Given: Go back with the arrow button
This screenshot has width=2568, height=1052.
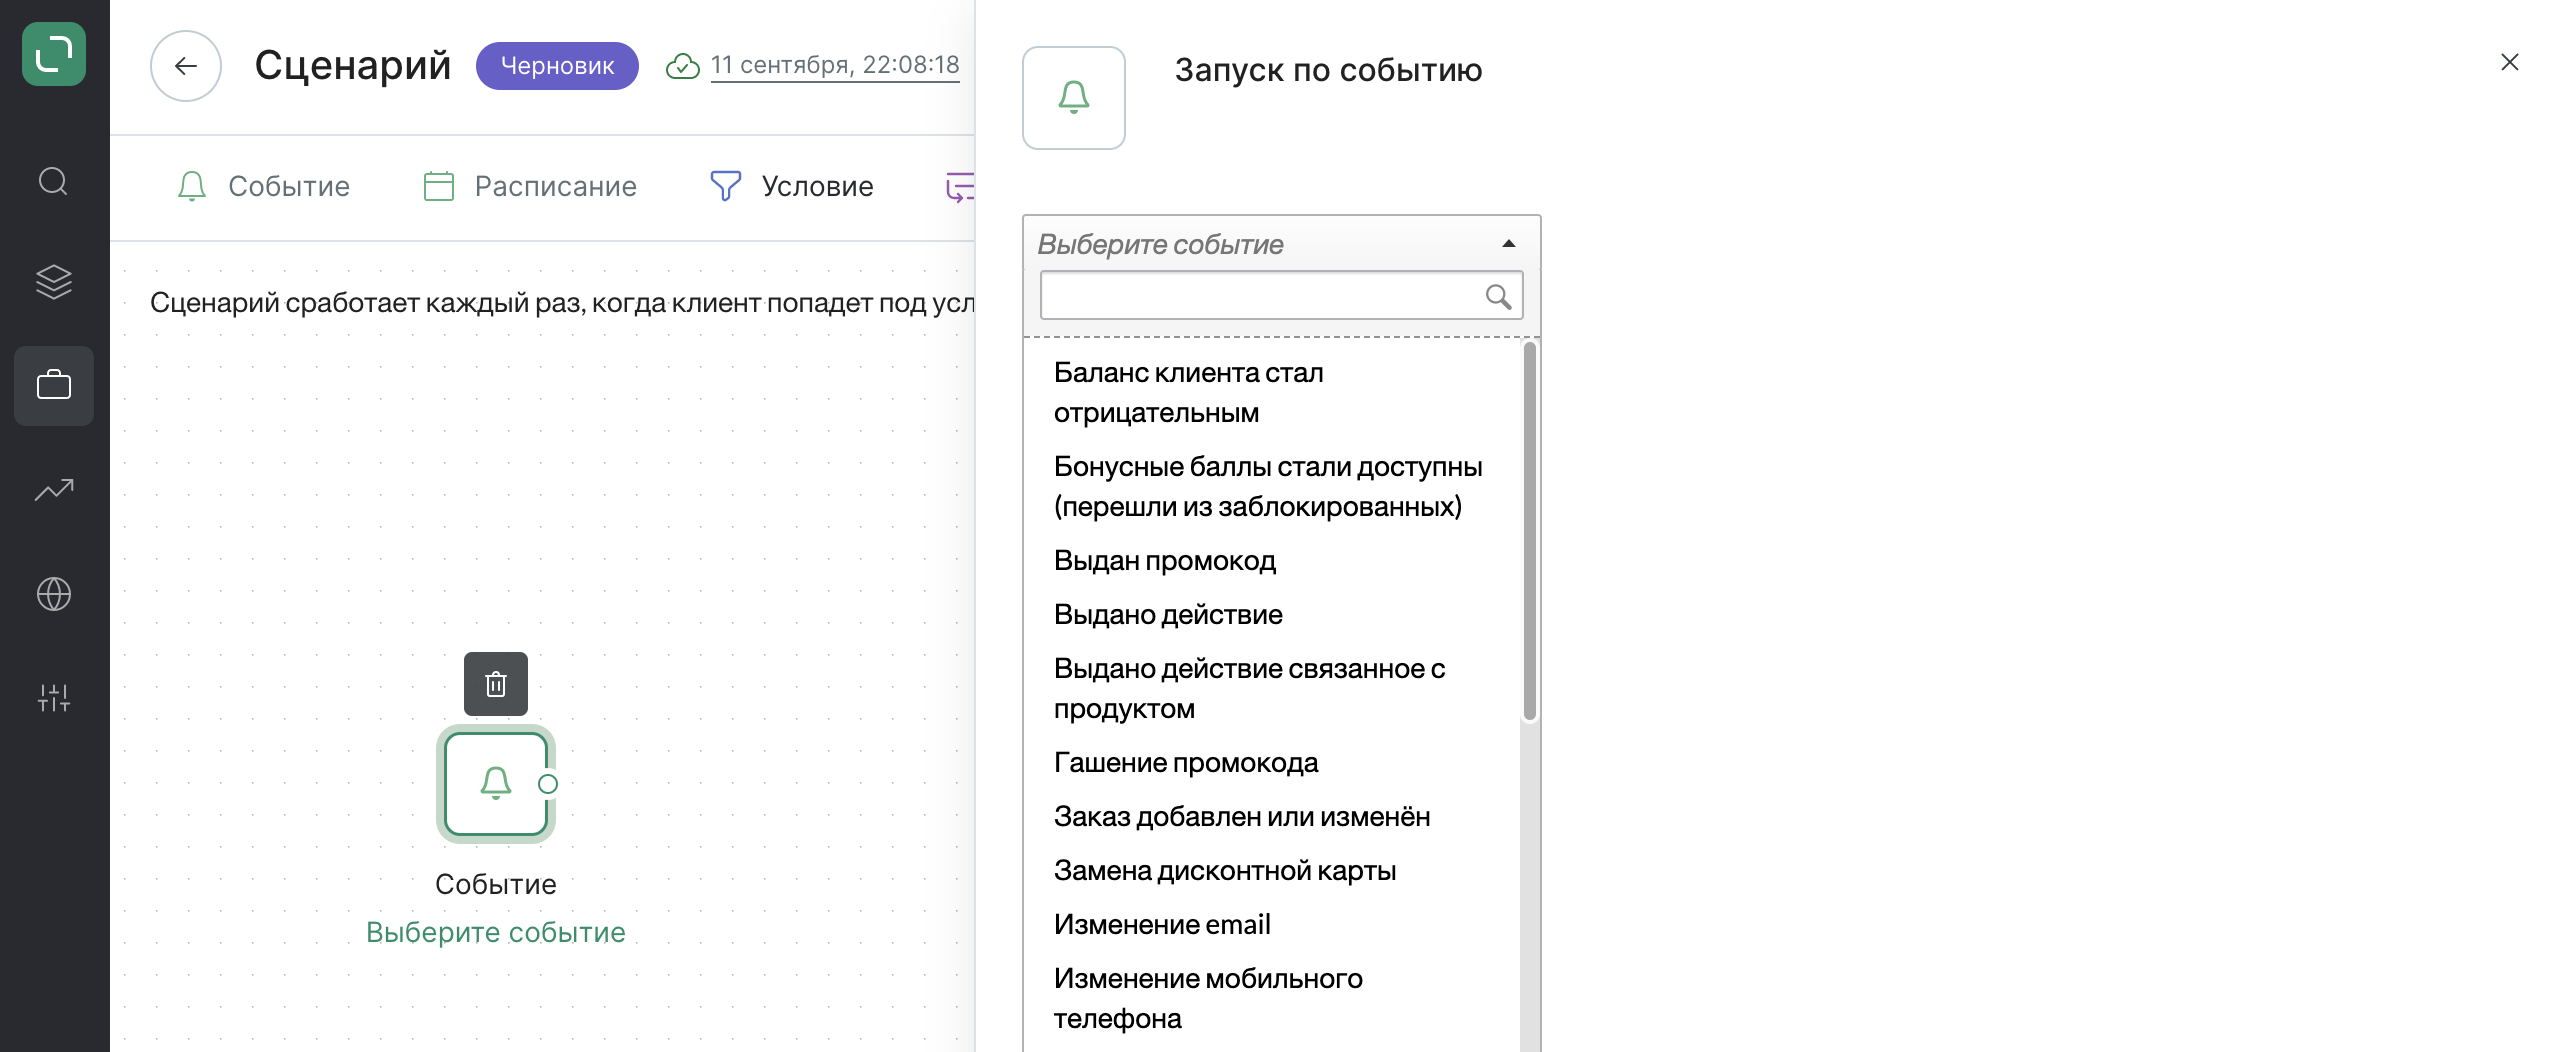Looking at the screenshot, I should 186,66.
